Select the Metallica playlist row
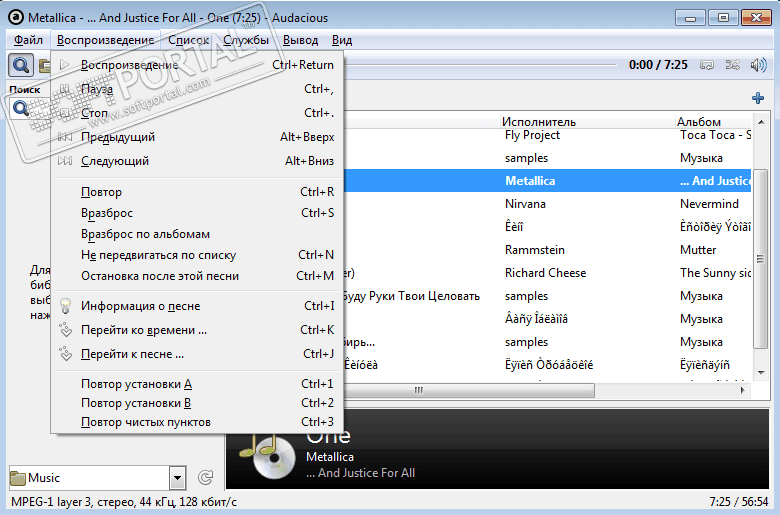 point(547,181)
